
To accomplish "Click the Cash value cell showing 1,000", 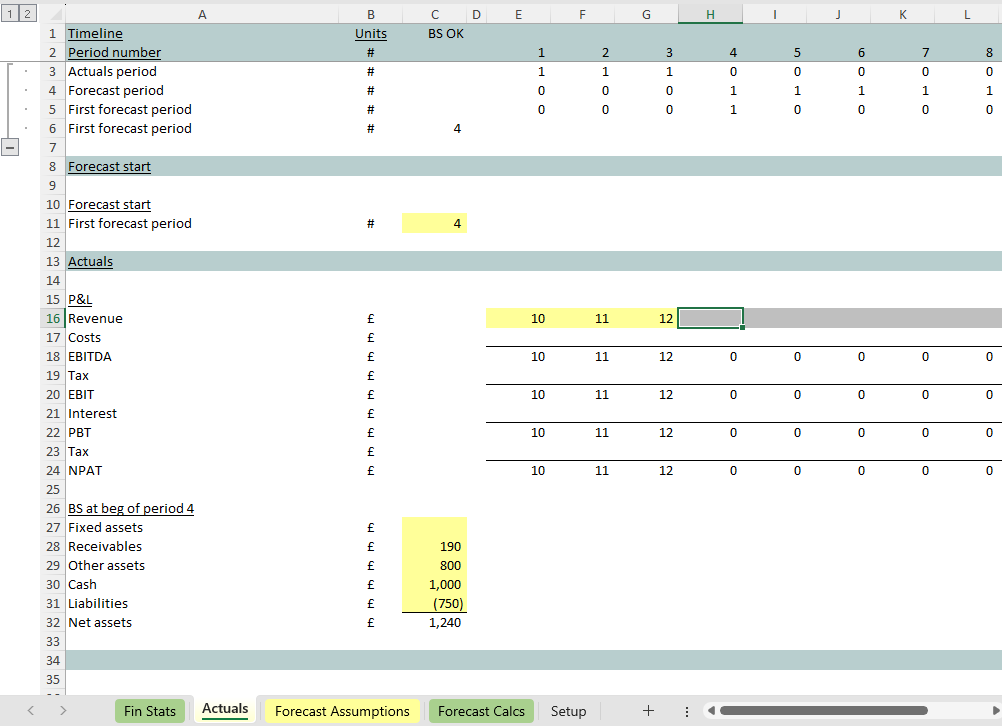I will [x=434, y=585].
